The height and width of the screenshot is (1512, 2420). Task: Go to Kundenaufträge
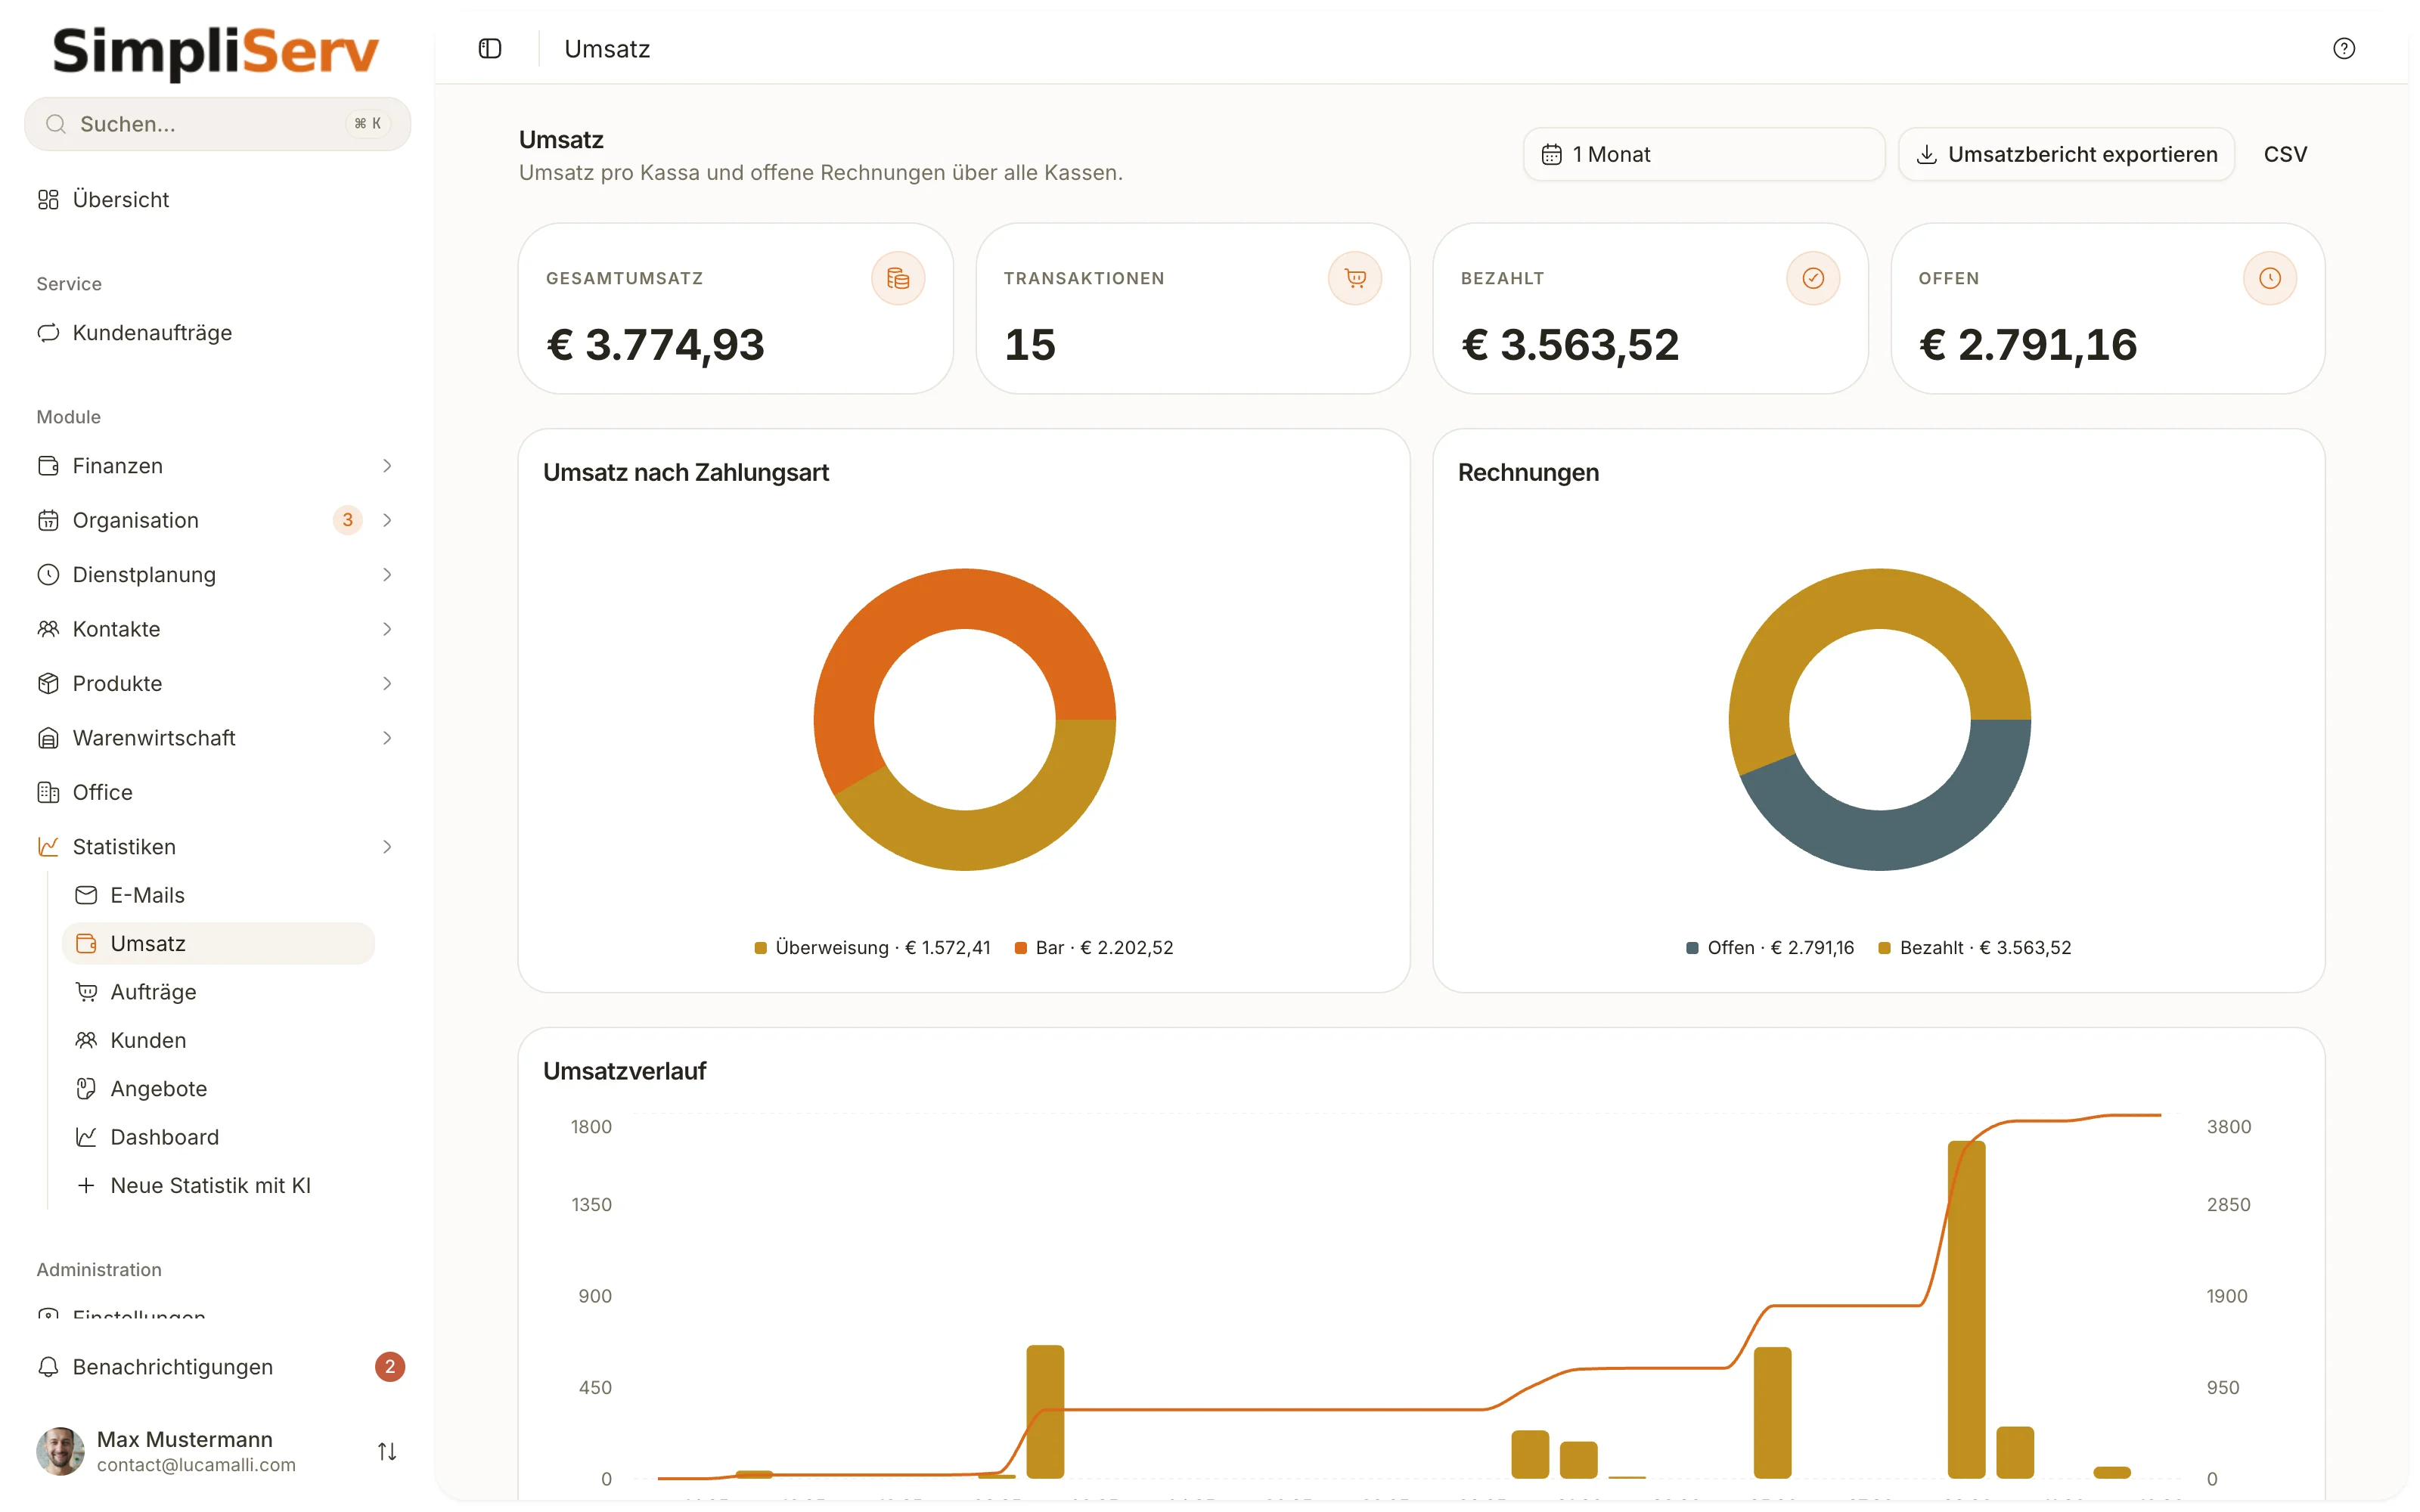217,333
